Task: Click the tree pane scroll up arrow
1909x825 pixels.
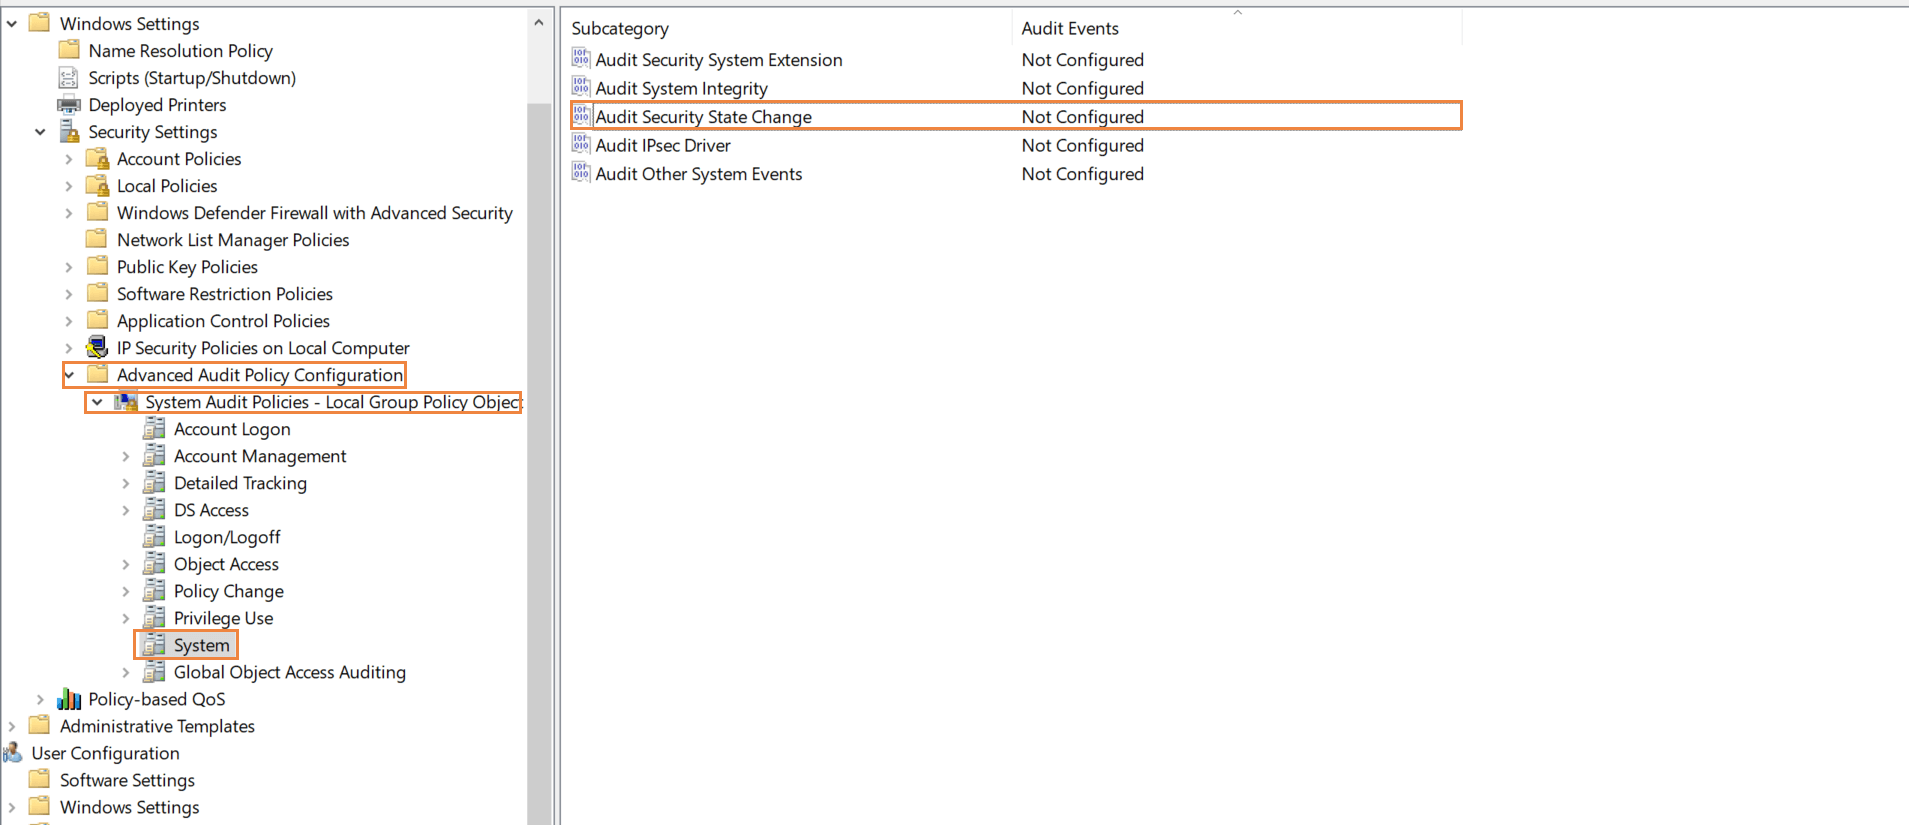Action: (x=539, y=22)
